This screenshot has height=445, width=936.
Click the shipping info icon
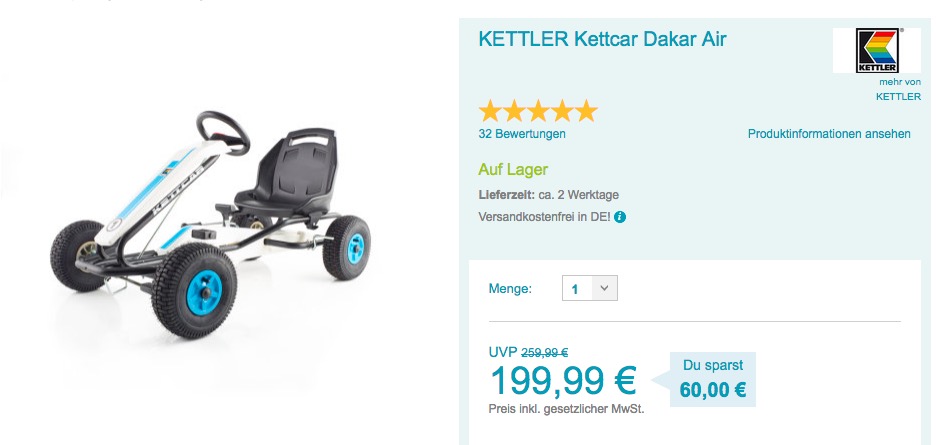(x=620, y=217)
